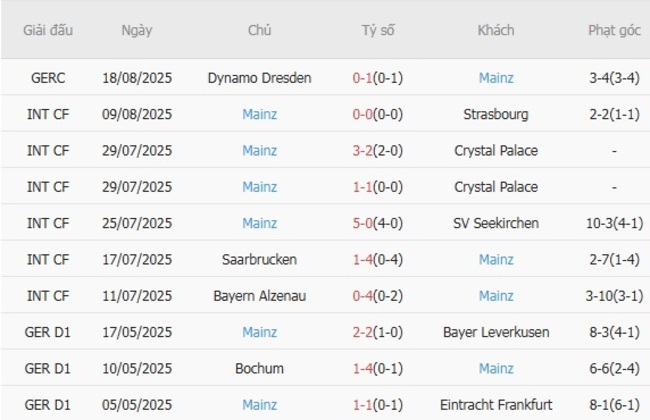650x420 pixels.
Task: Click the GERC league label
Action: point(48,78)
